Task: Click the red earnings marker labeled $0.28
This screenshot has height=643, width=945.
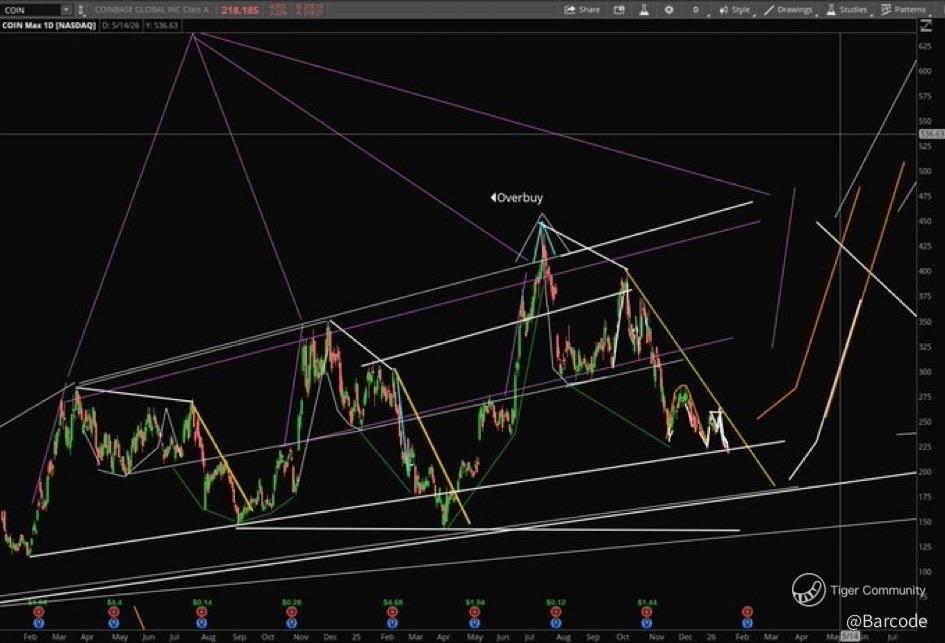Action: pos(292,612)
